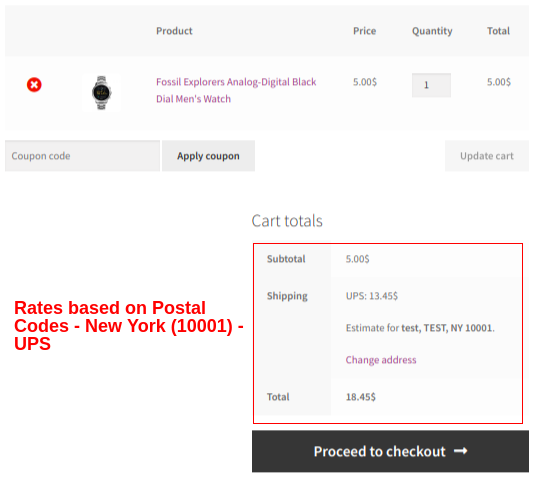Click the estimate address test, TEST, NY 10001

point(448,328)
